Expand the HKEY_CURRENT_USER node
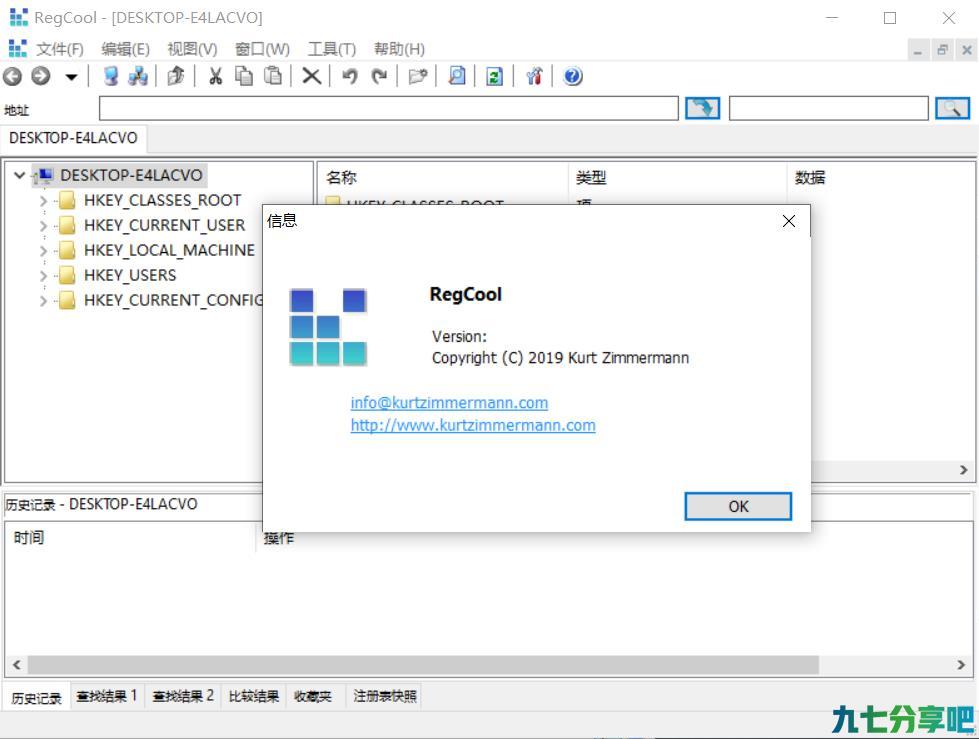 click(43, 225)
